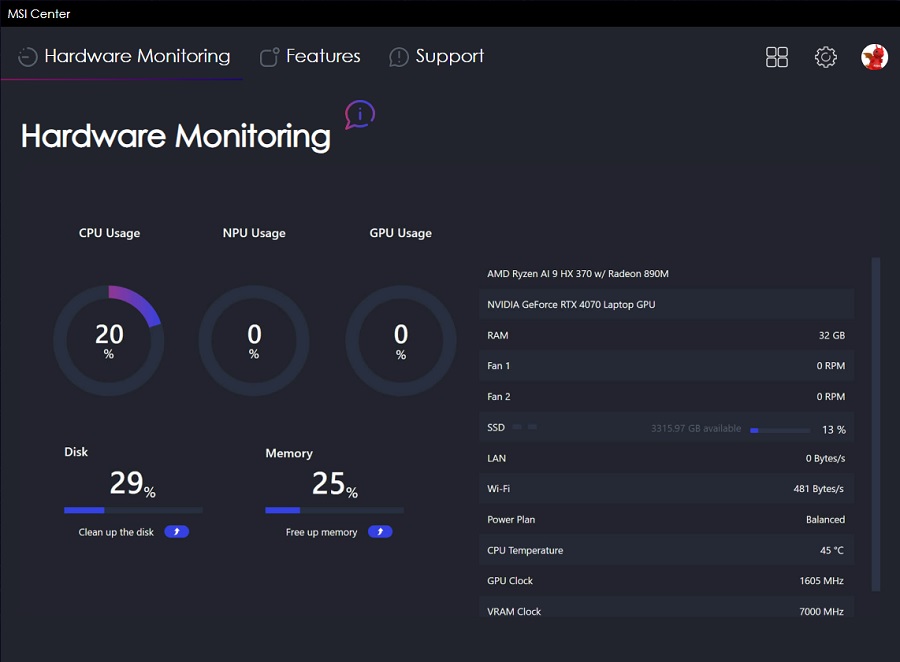The height and width of the screenshot is (662, 900).
Task: Click the Free up memory label
Action: point(321,532)
